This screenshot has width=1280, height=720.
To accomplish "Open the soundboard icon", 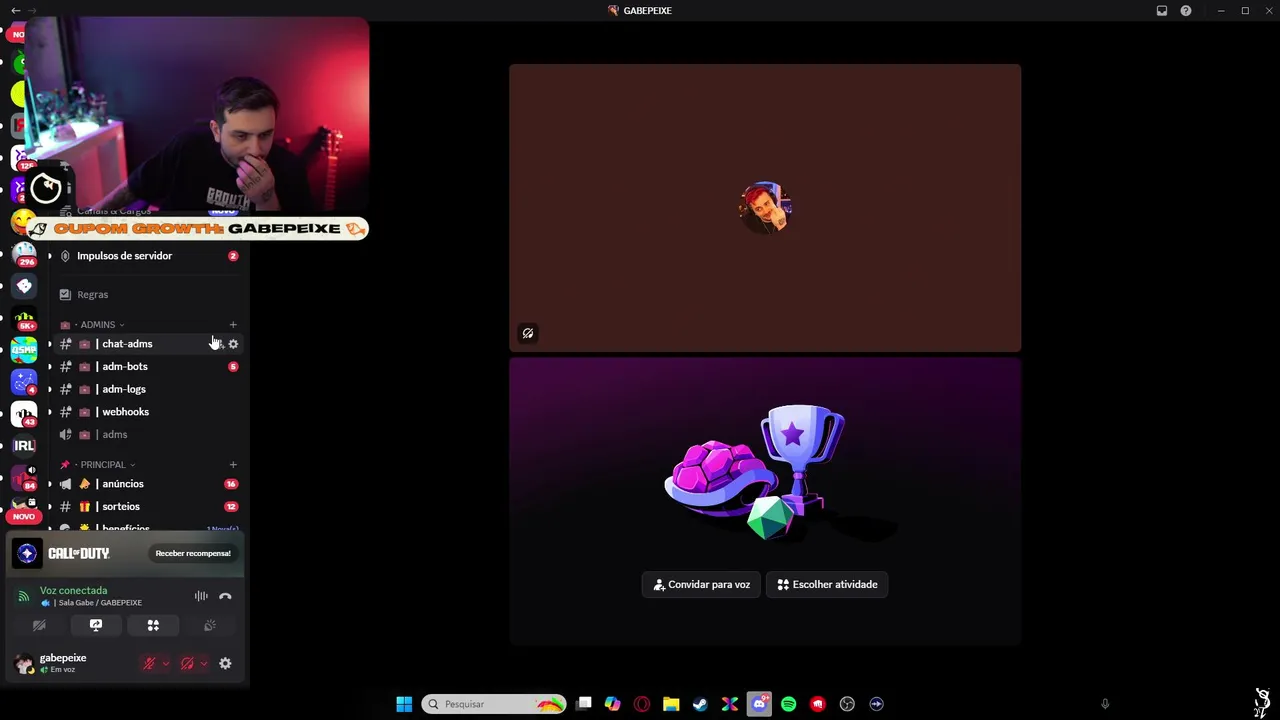I will pyautogui.click(x=210, y=625).
